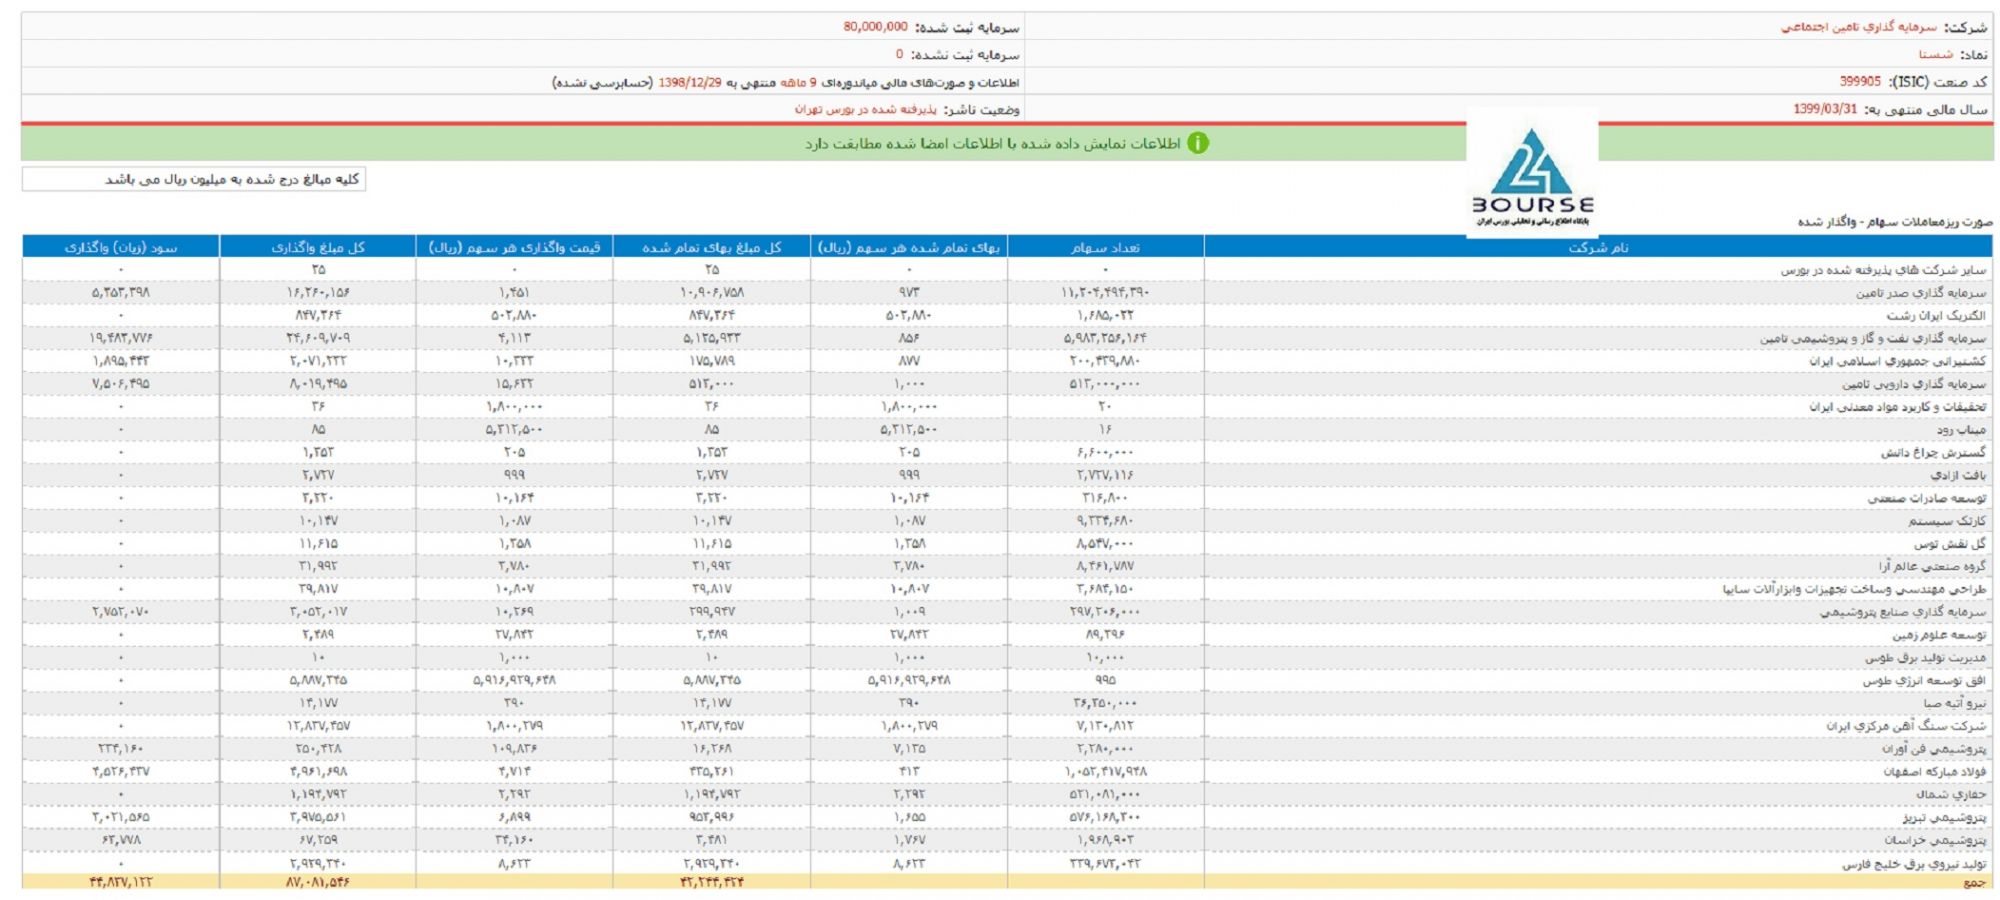The height and width of the screenshot is (900, 2000).
Task: Click the 'کل مبلغ بهای تمام شده' column header
Action: pos(712,247)
